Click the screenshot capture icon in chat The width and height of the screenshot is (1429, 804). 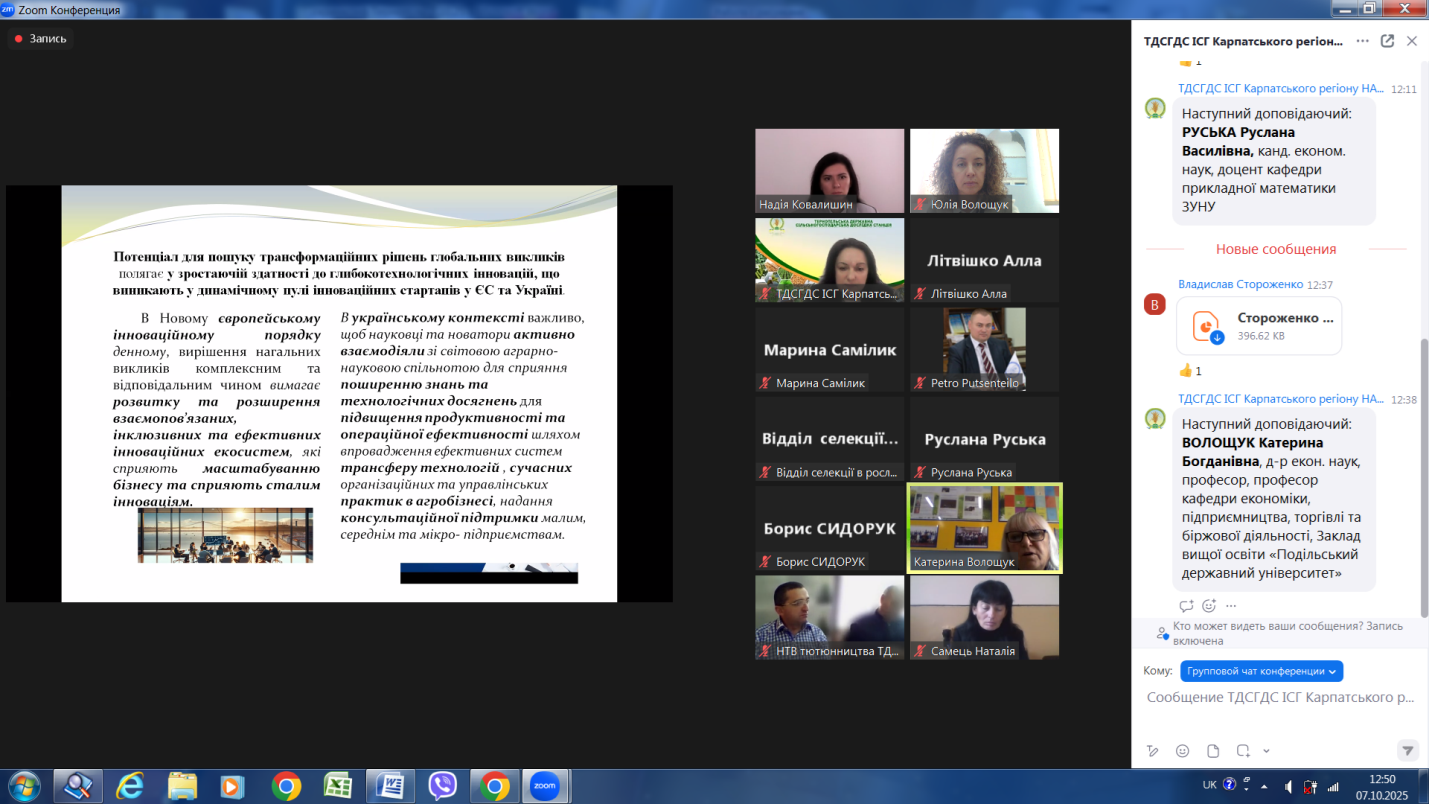pos(1243,751)
